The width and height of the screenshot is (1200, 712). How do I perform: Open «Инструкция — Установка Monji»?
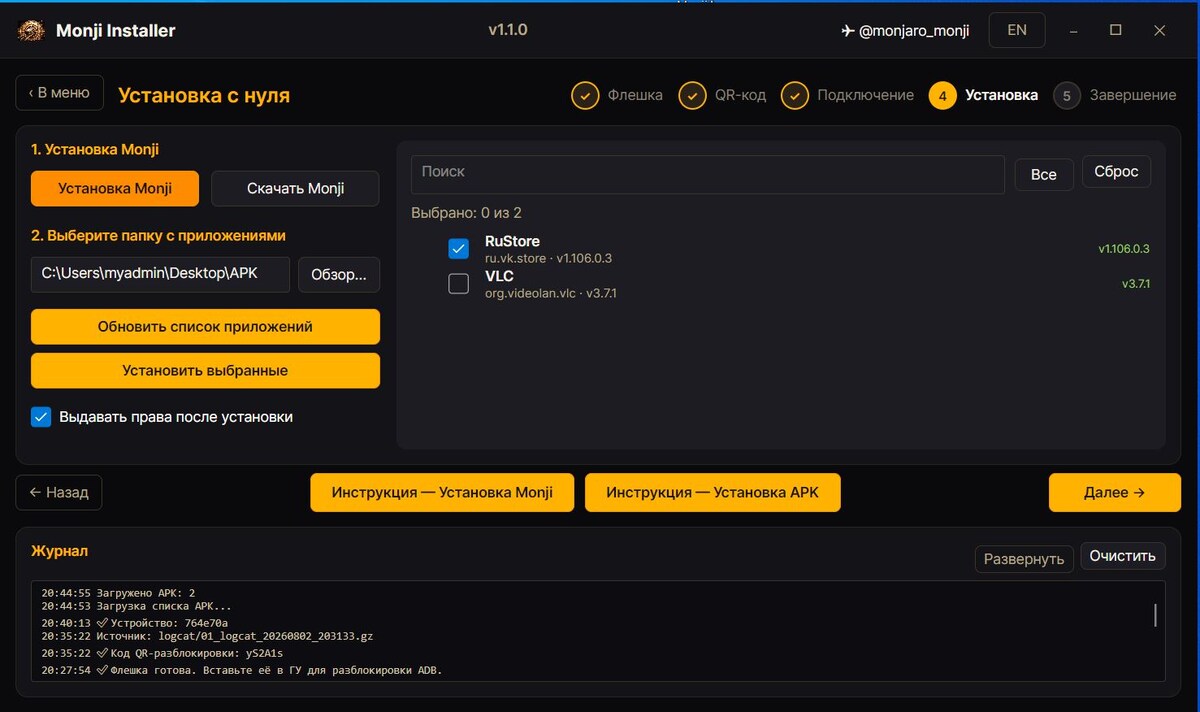pos(442,492)
